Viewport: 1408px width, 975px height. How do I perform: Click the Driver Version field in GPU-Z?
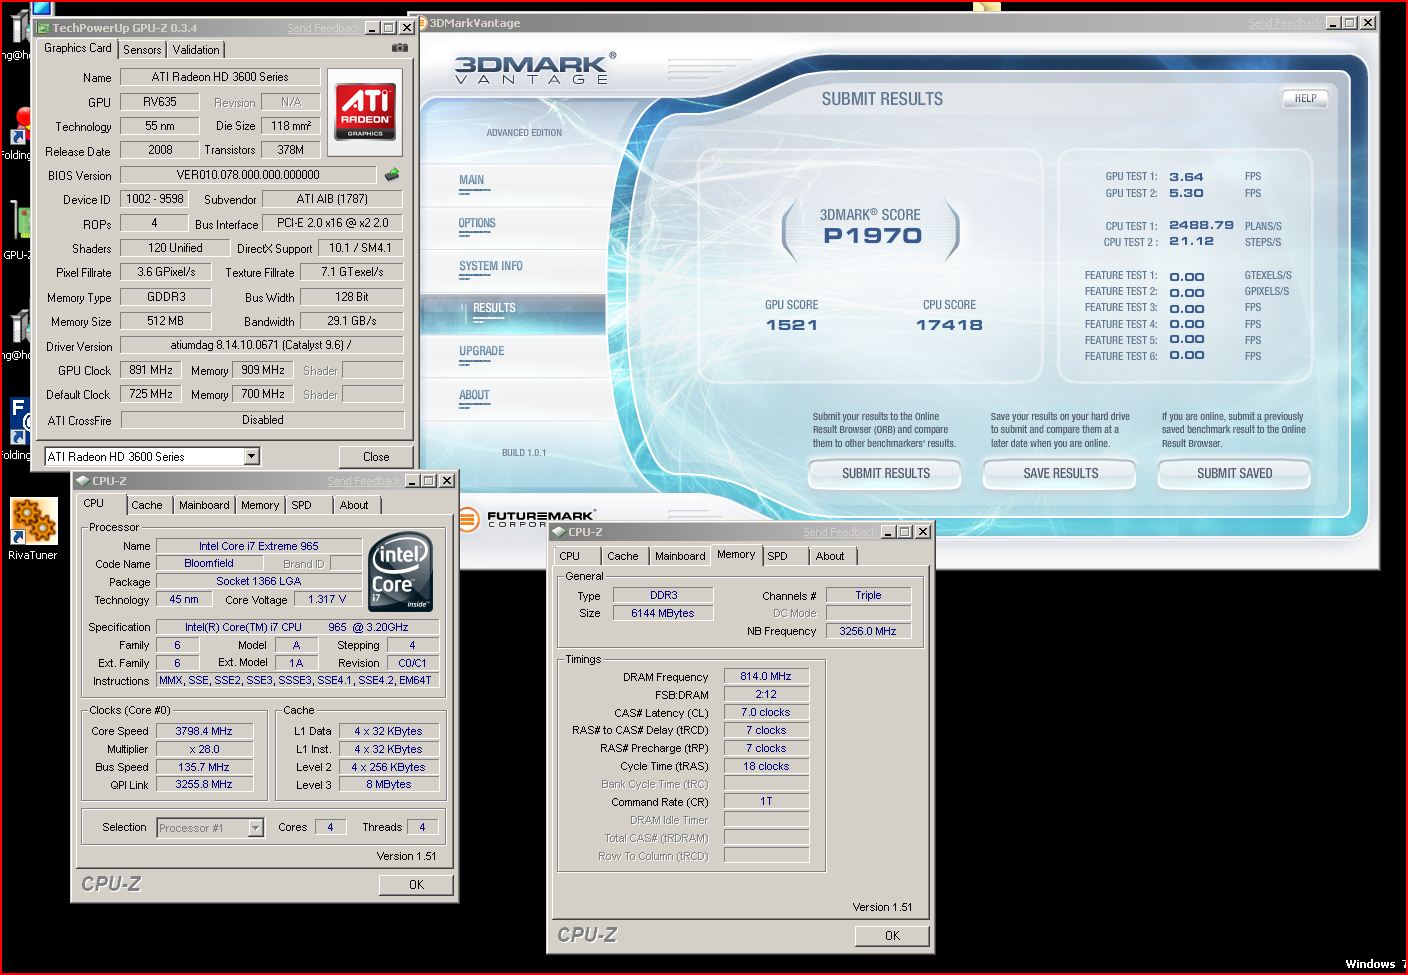click(x=262, y=345)
